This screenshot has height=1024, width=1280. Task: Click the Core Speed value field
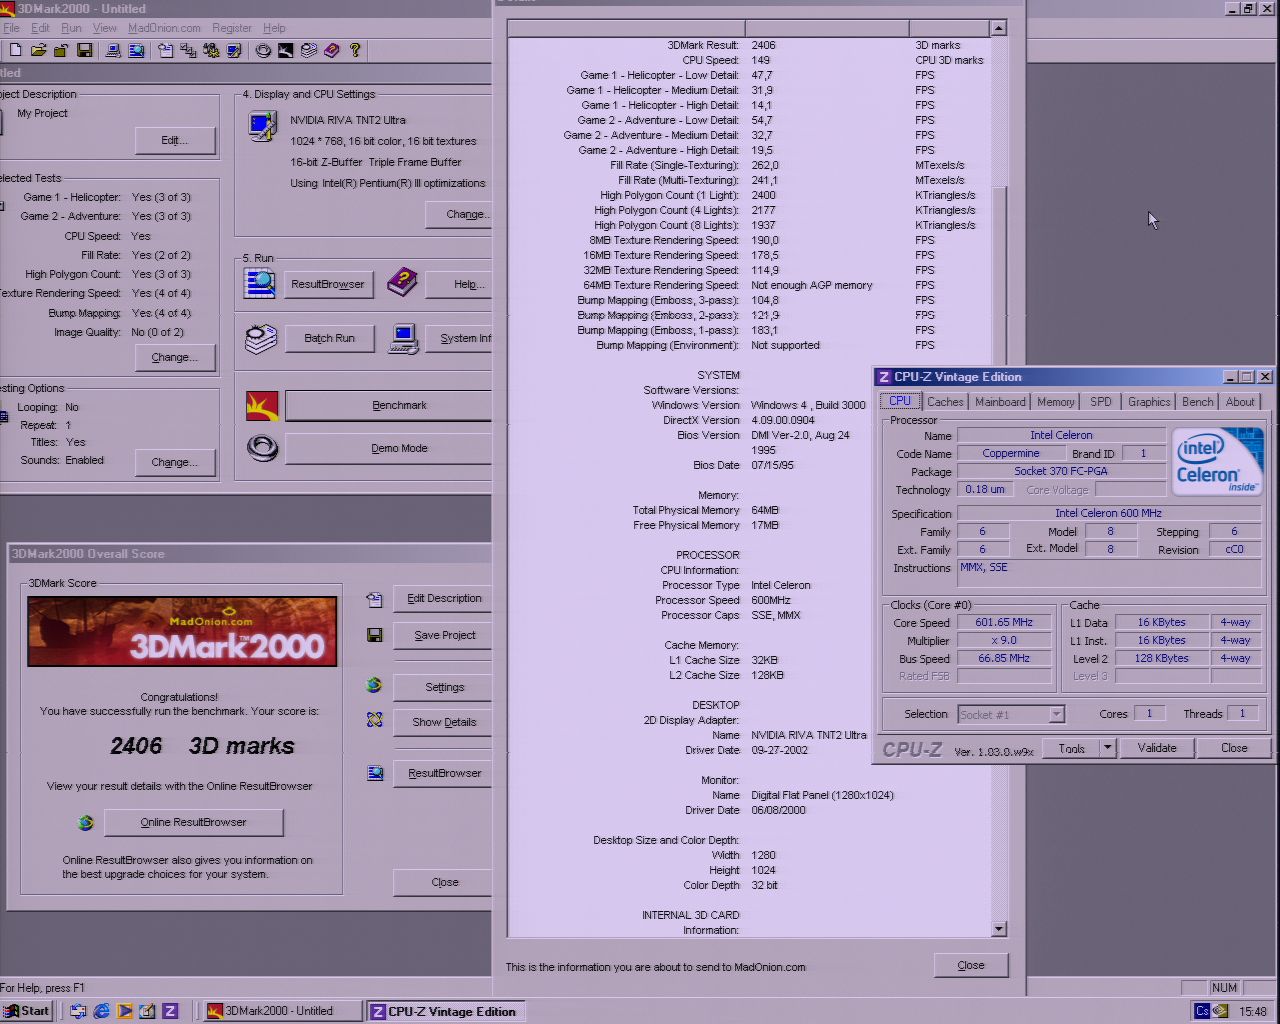pos(1004,622)
